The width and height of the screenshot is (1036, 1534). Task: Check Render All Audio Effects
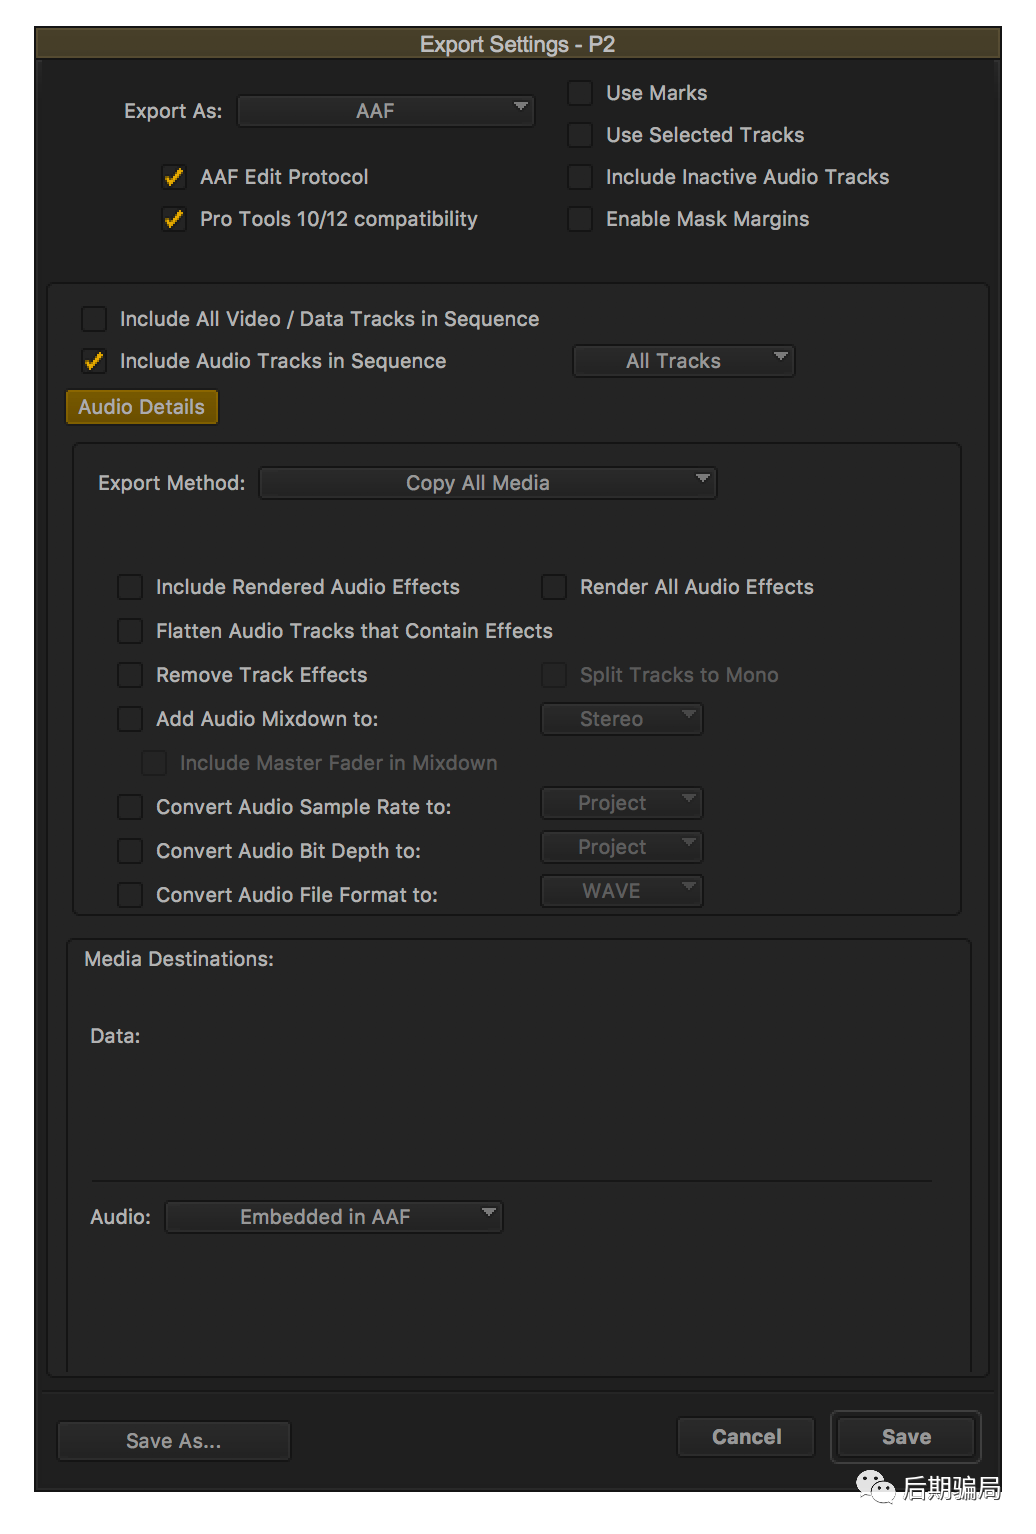tap(554, 587)
